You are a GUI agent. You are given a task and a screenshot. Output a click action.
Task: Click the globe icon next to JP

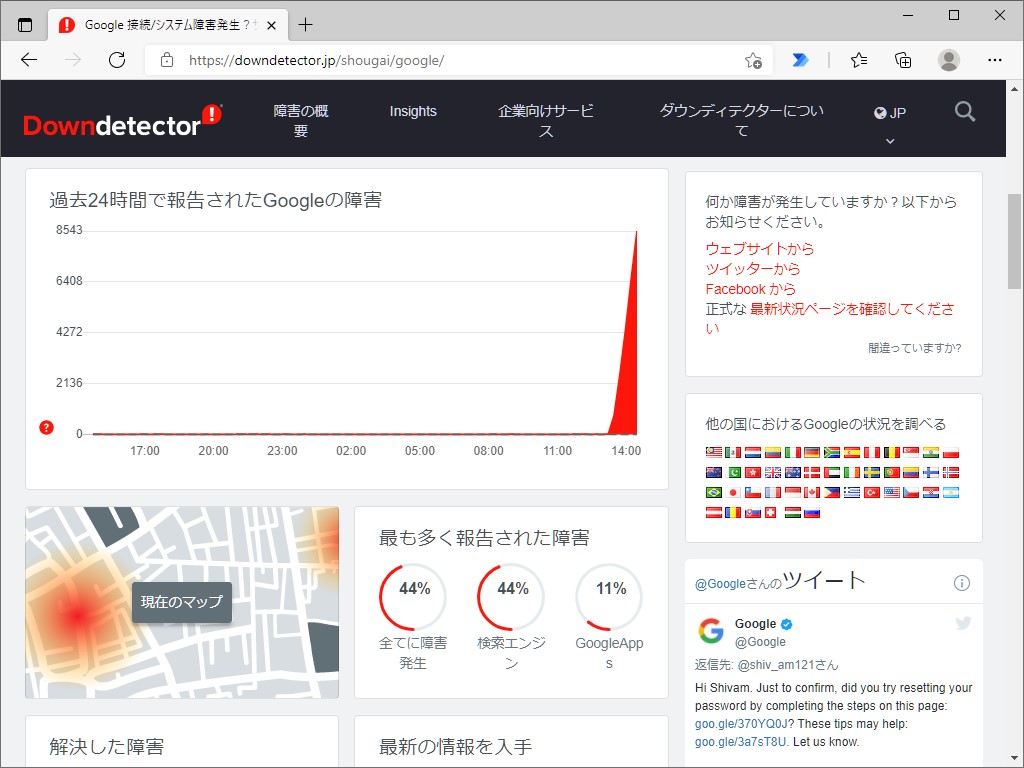(878, 111)
